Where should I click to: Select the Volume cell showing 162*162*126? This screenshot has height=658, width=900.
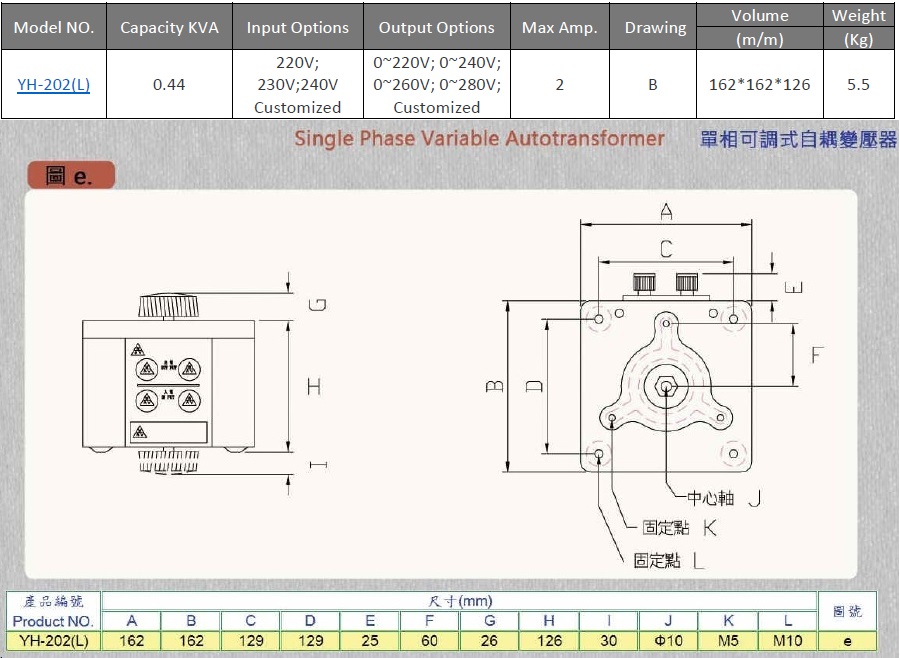point(759,85)
